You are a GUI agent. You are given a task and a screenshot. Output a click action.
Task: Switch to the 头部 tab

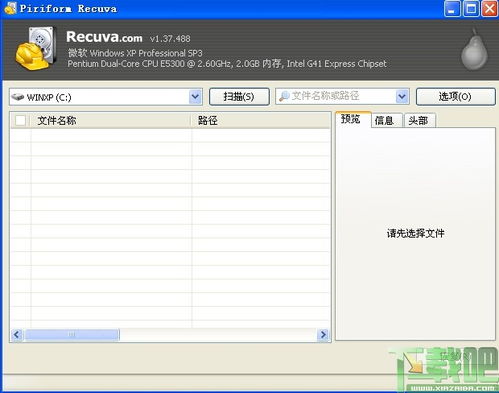click(418, 120)
